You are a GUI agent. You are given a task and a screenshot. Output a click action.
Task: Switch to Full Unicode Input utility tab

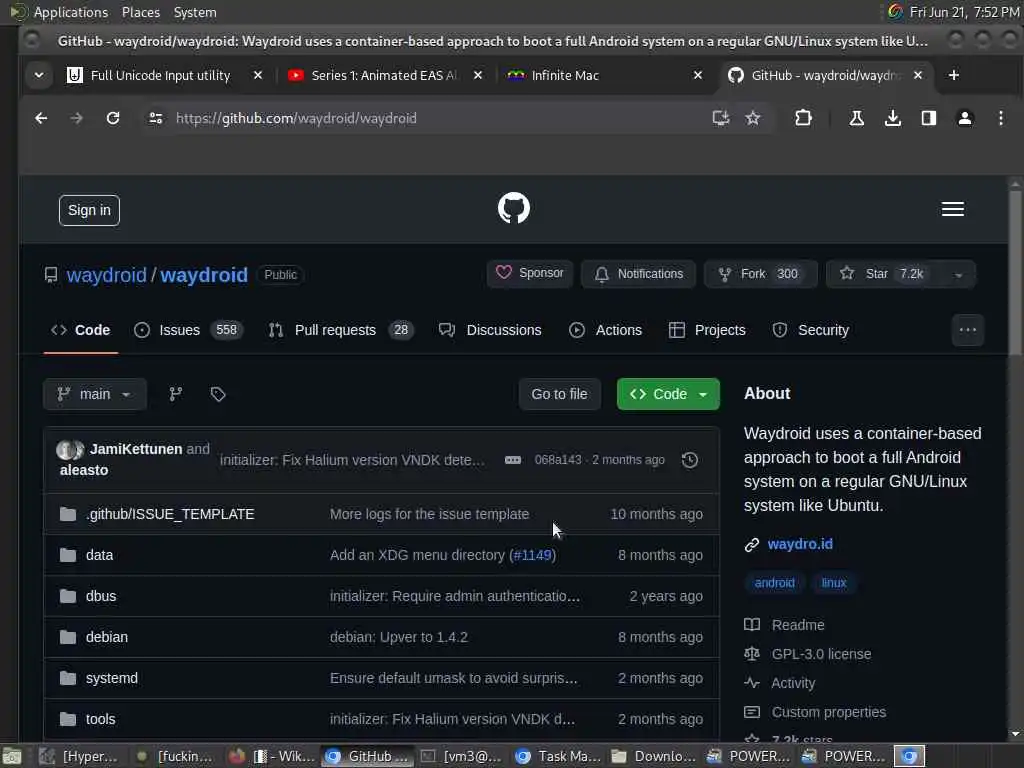(x=160, y=75)
